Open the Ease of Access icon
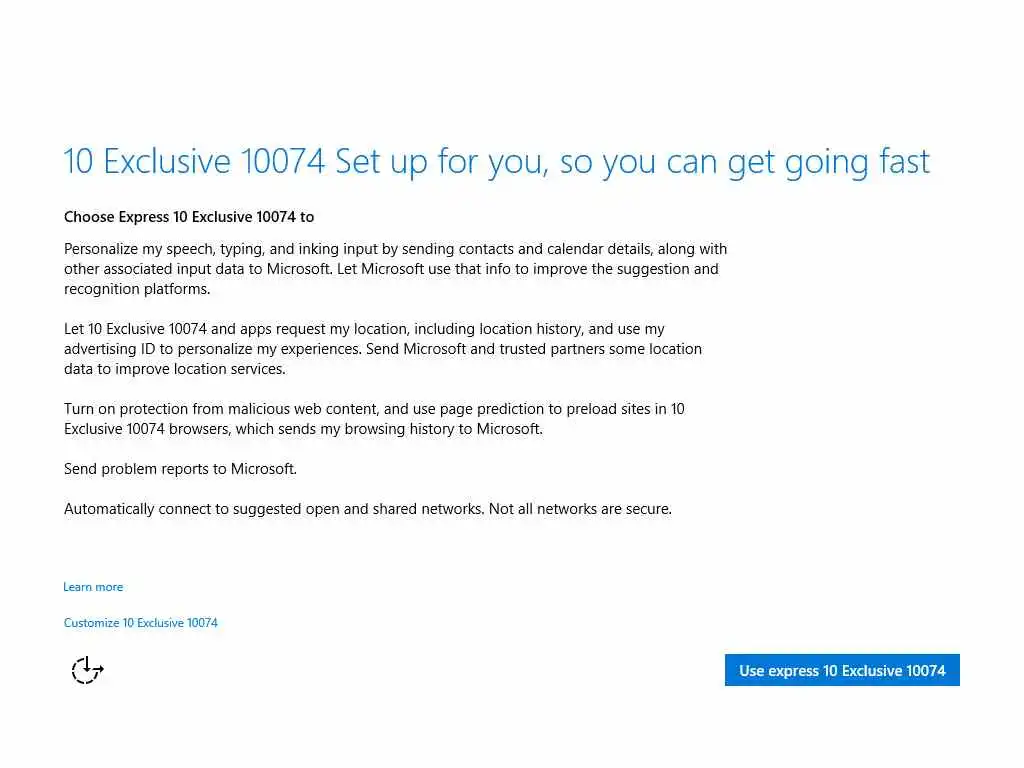The width and height of the screenshot is (1024, 768). (88, 670)
